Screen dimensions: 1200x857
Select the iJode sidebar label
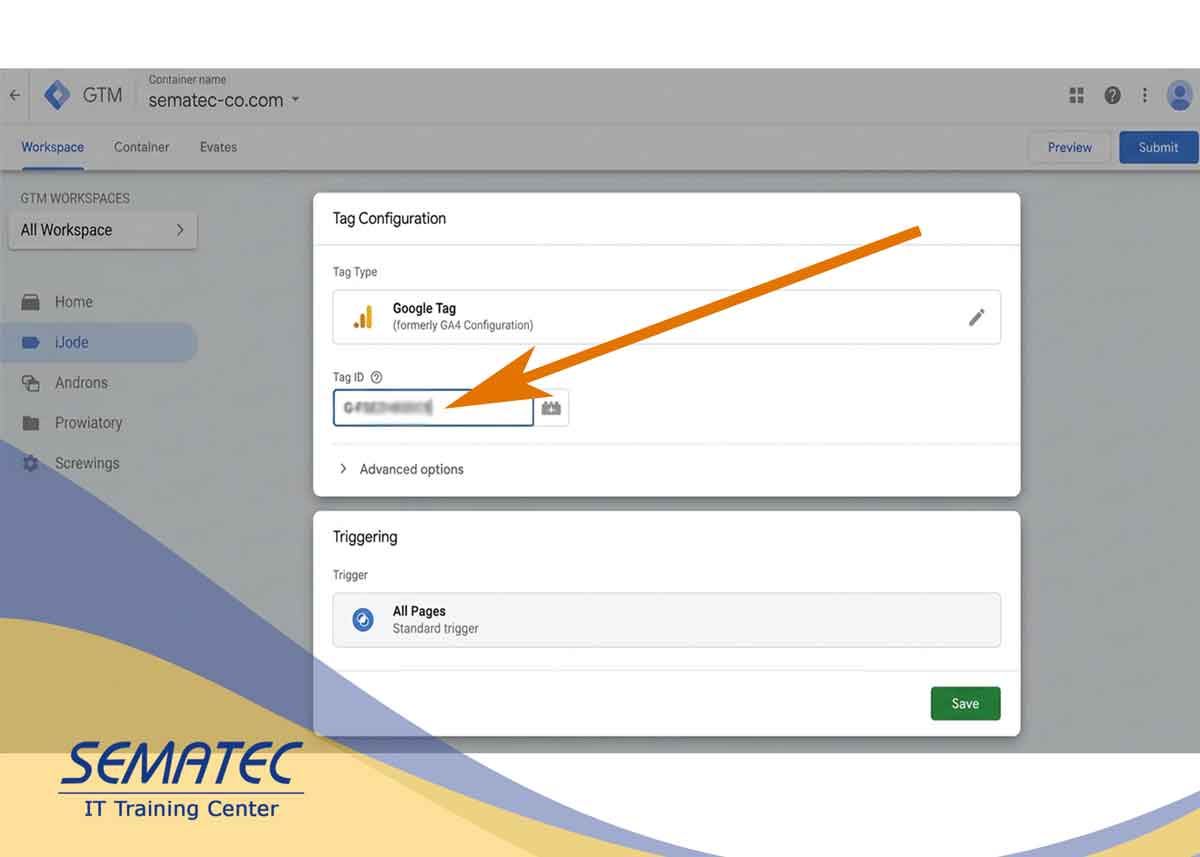point(72,342)
